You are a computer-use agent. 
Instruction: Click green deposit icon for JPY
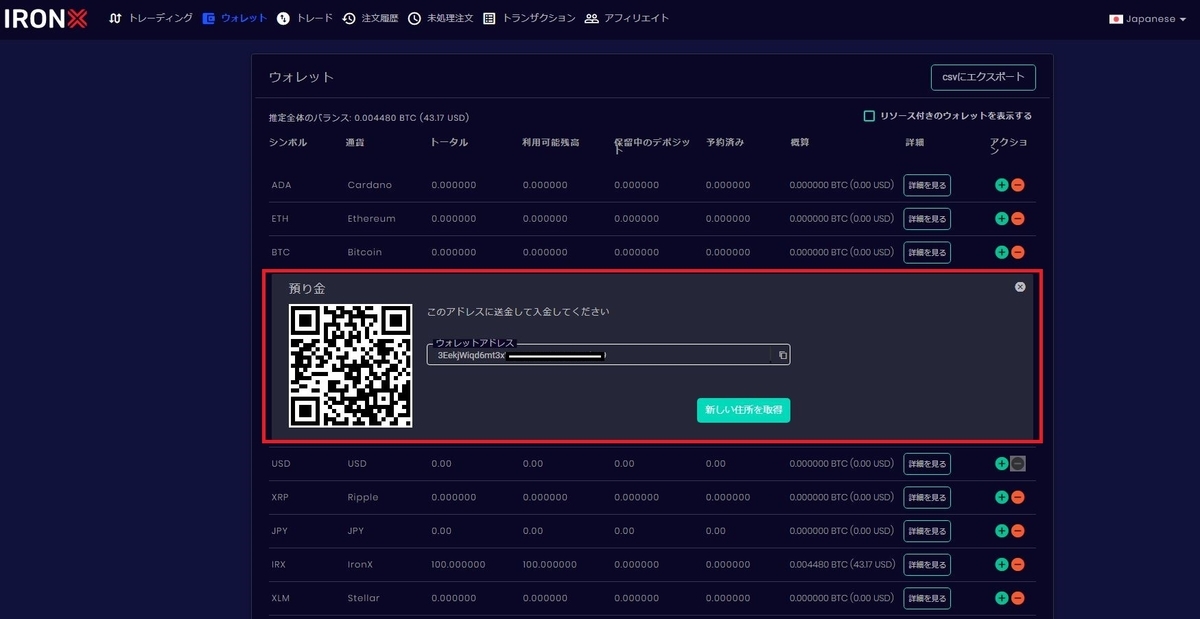coord(1001,531)
